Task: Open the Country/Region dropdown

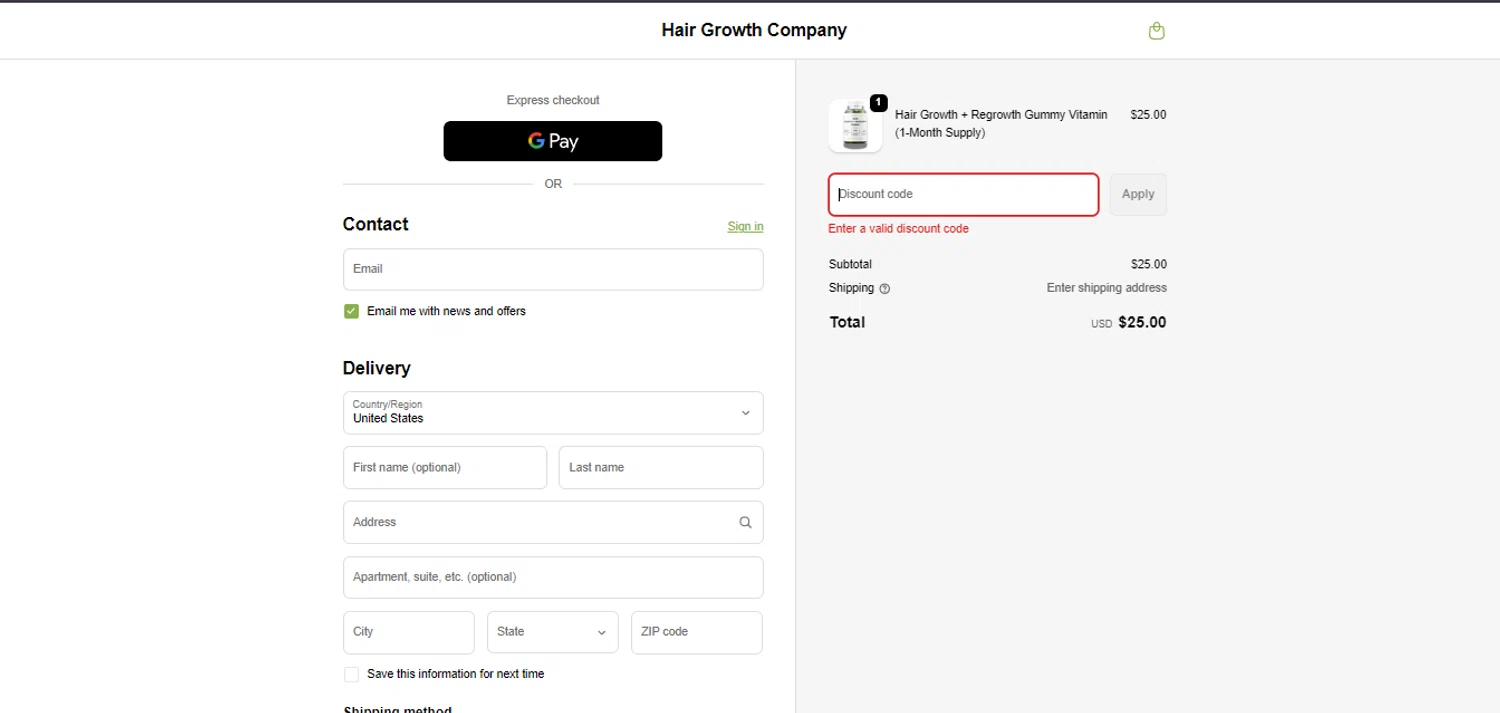Action: point(553,413)
